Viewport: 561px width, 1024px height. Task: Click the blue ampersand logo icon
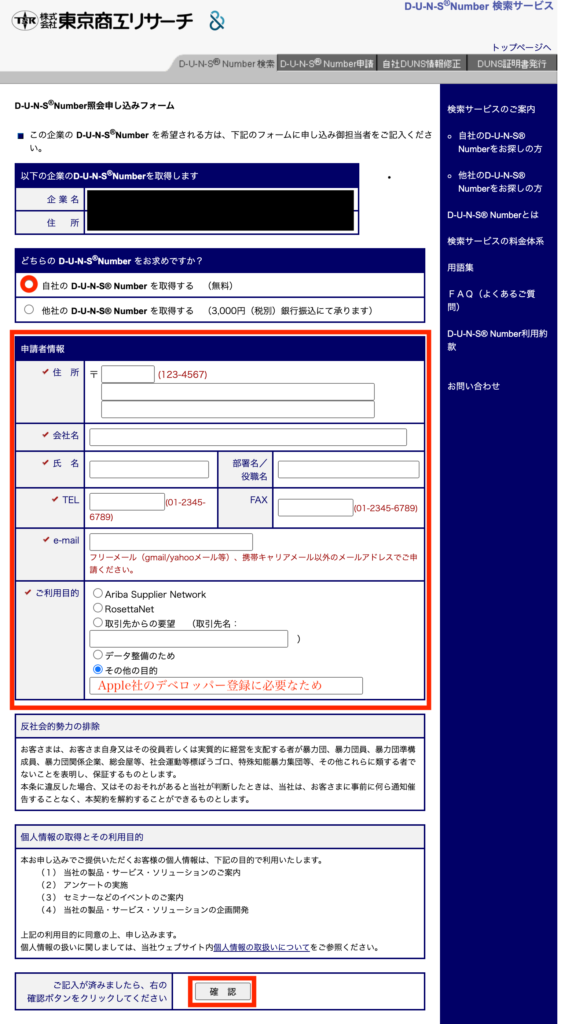(216, 22)
